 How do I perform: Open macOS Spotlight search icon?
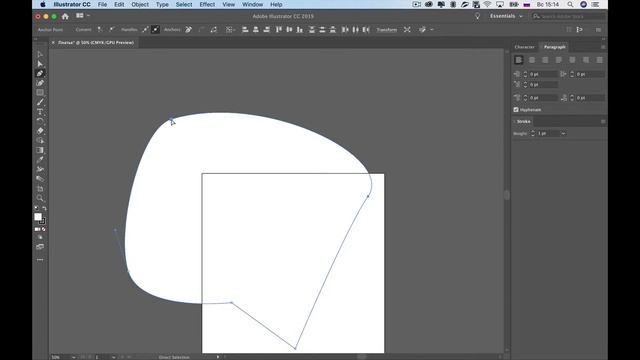(x=570, y=4)
